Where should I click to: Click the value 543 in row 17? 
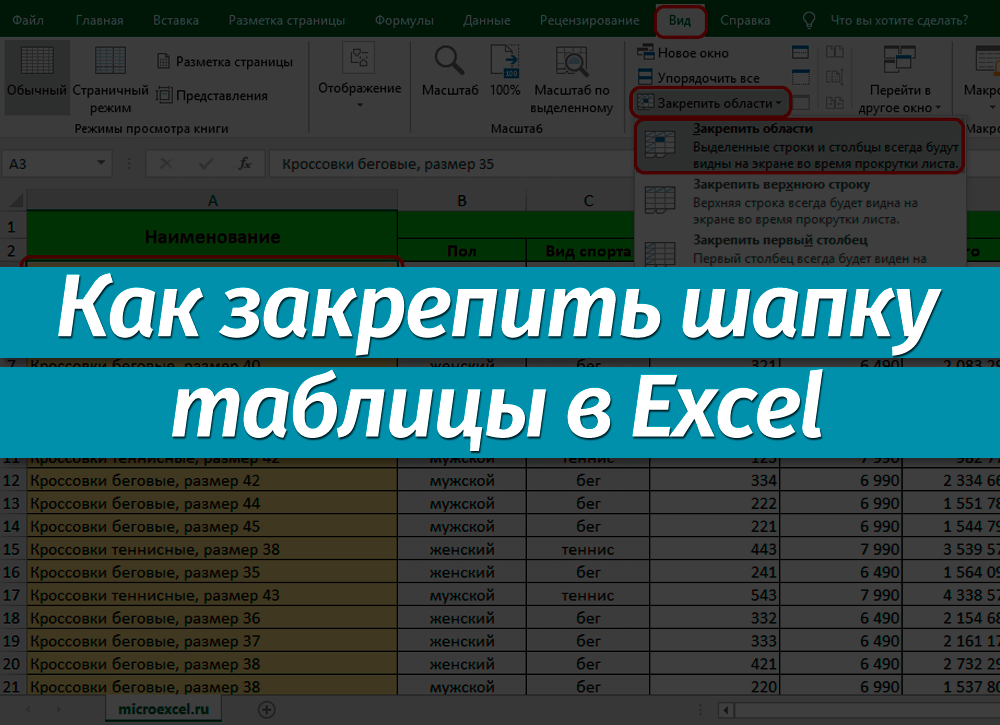[x=714, y=595]
